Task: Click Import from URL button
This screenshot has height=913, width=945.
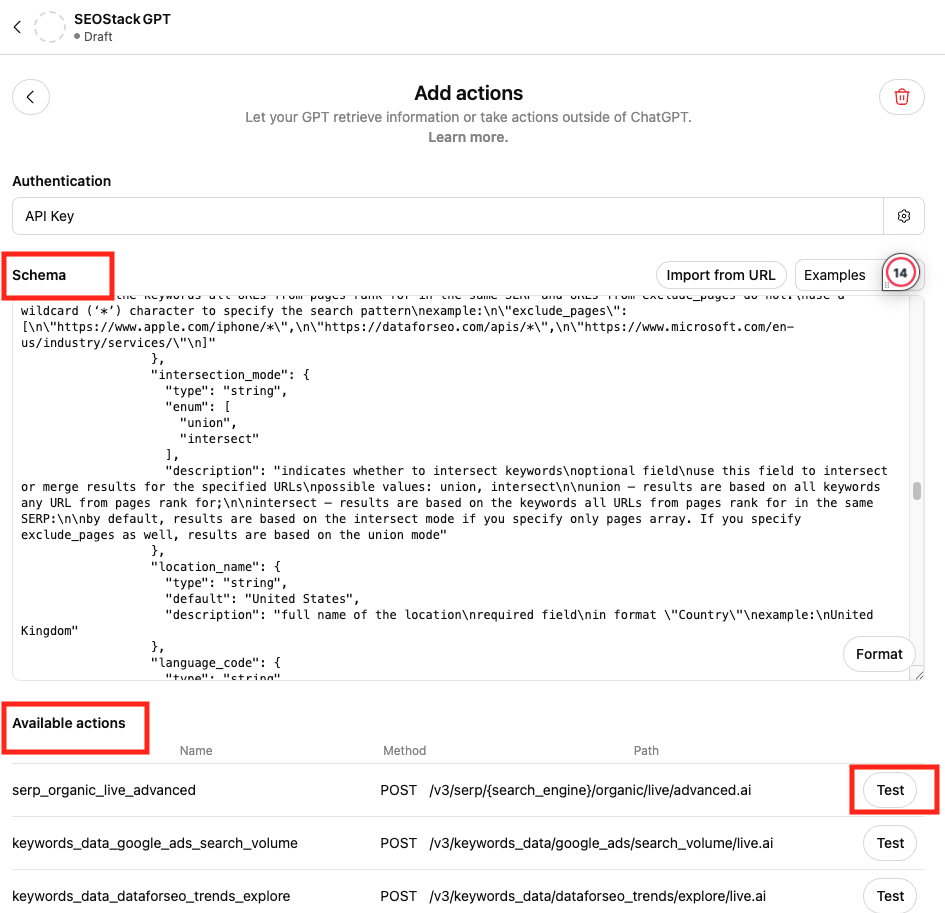Action: point(721,275)
